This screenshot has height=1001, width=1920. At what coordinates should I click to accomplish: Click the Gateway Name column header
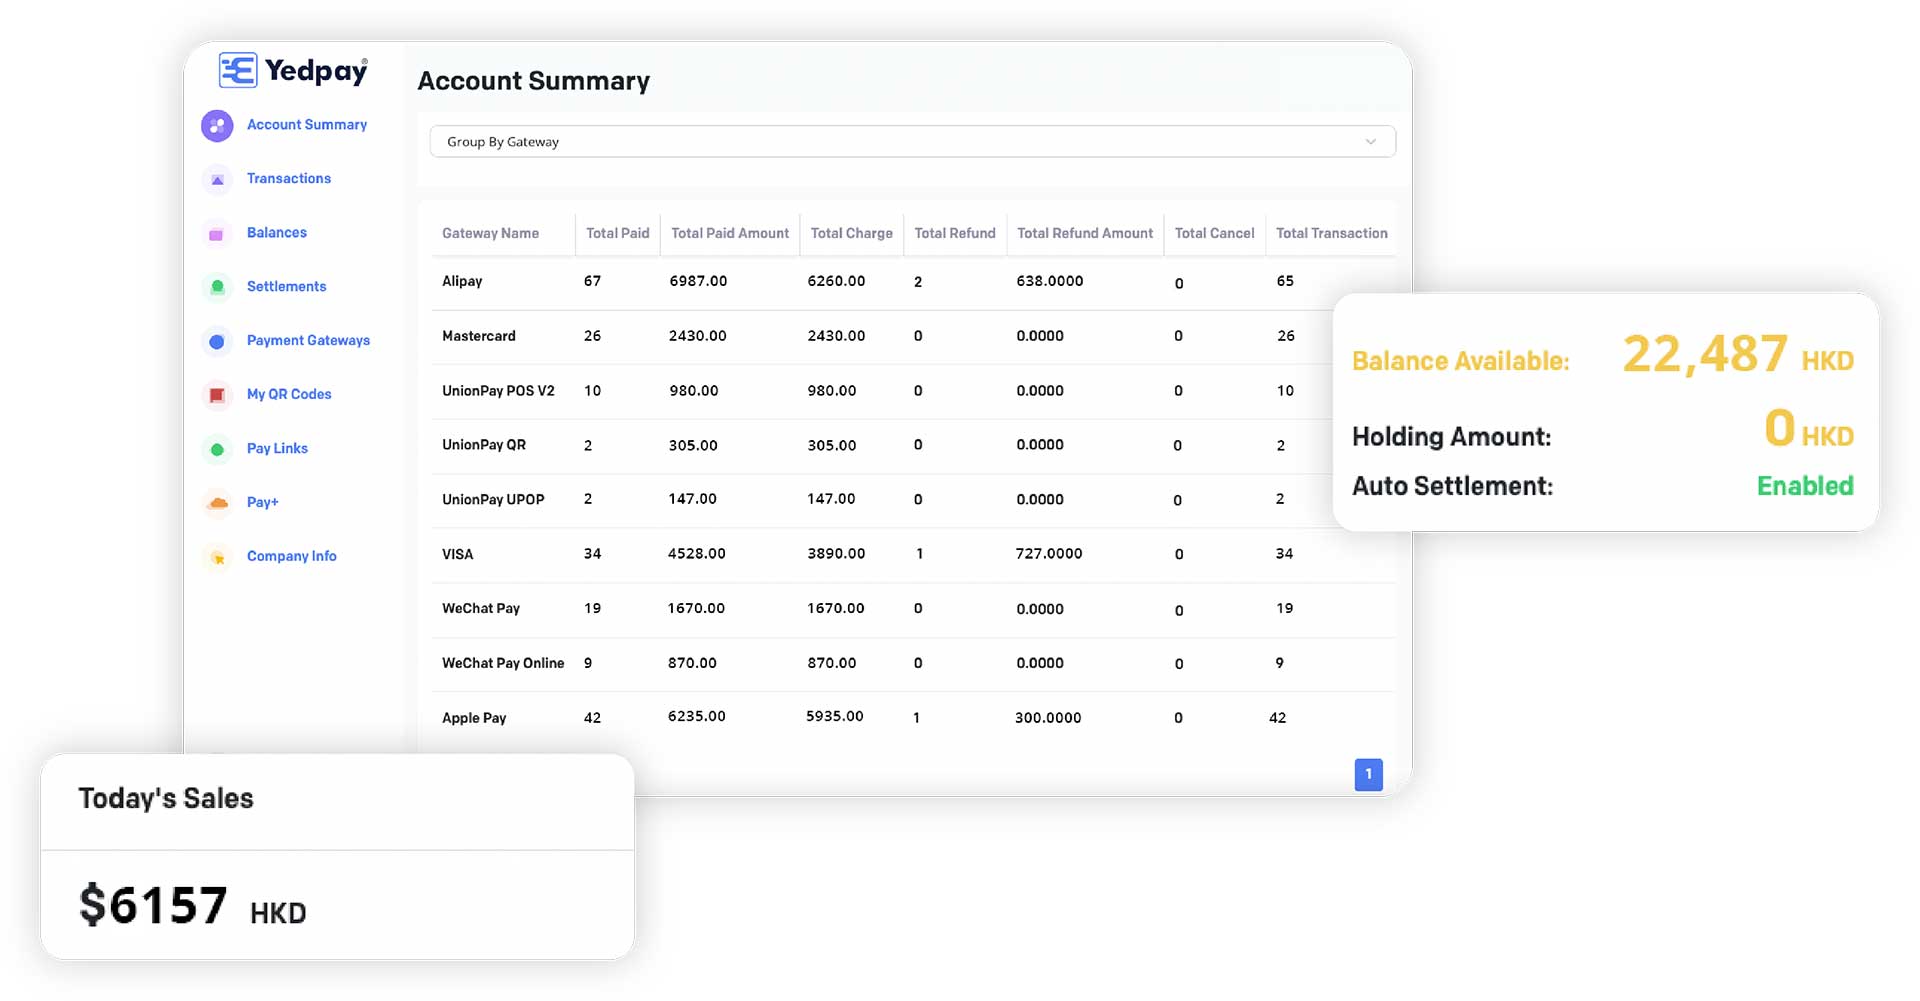(490, 234)
